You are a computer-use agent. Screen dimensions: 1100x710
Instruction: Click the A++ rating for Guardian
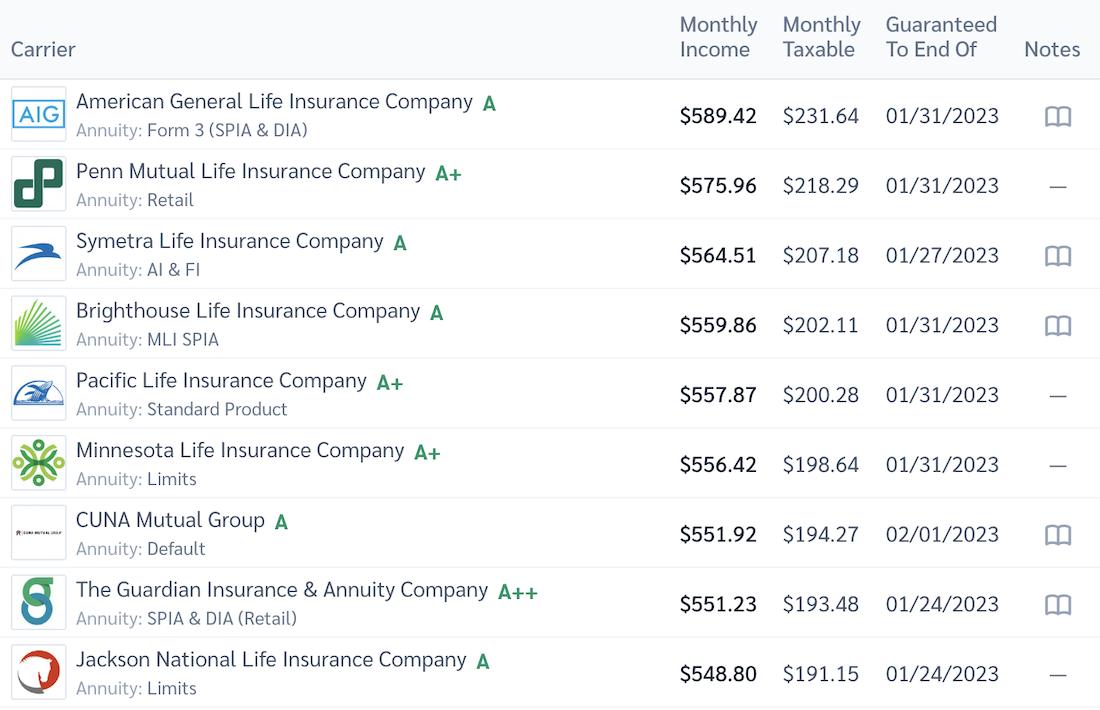tap(518, 592)
